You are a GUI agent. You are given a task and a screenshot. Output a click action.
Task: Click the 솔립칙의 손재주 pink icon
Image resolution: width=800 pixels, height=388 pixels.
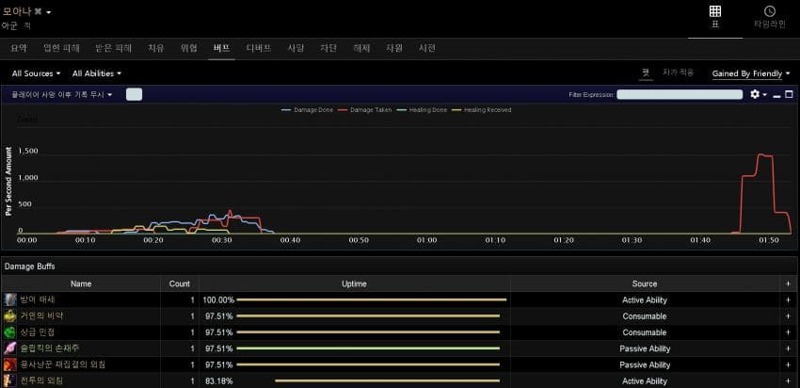[10, 349]
